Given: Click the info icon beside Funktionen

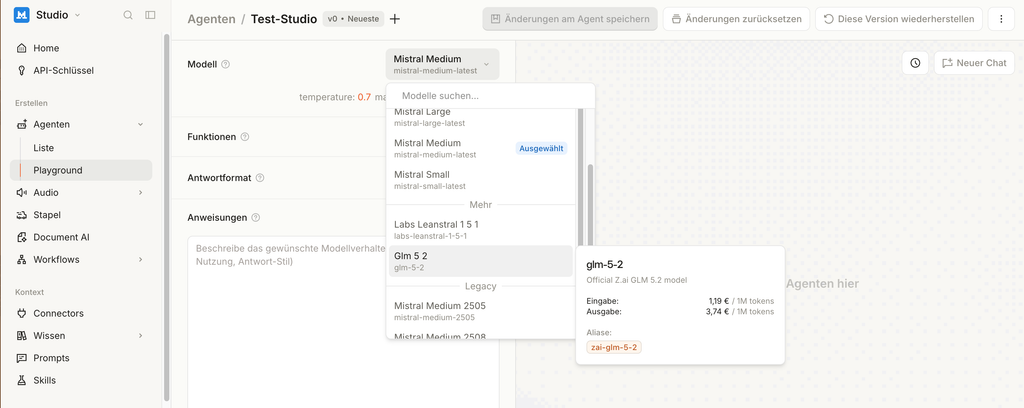Looking at the screenshot, I should 245,137.
